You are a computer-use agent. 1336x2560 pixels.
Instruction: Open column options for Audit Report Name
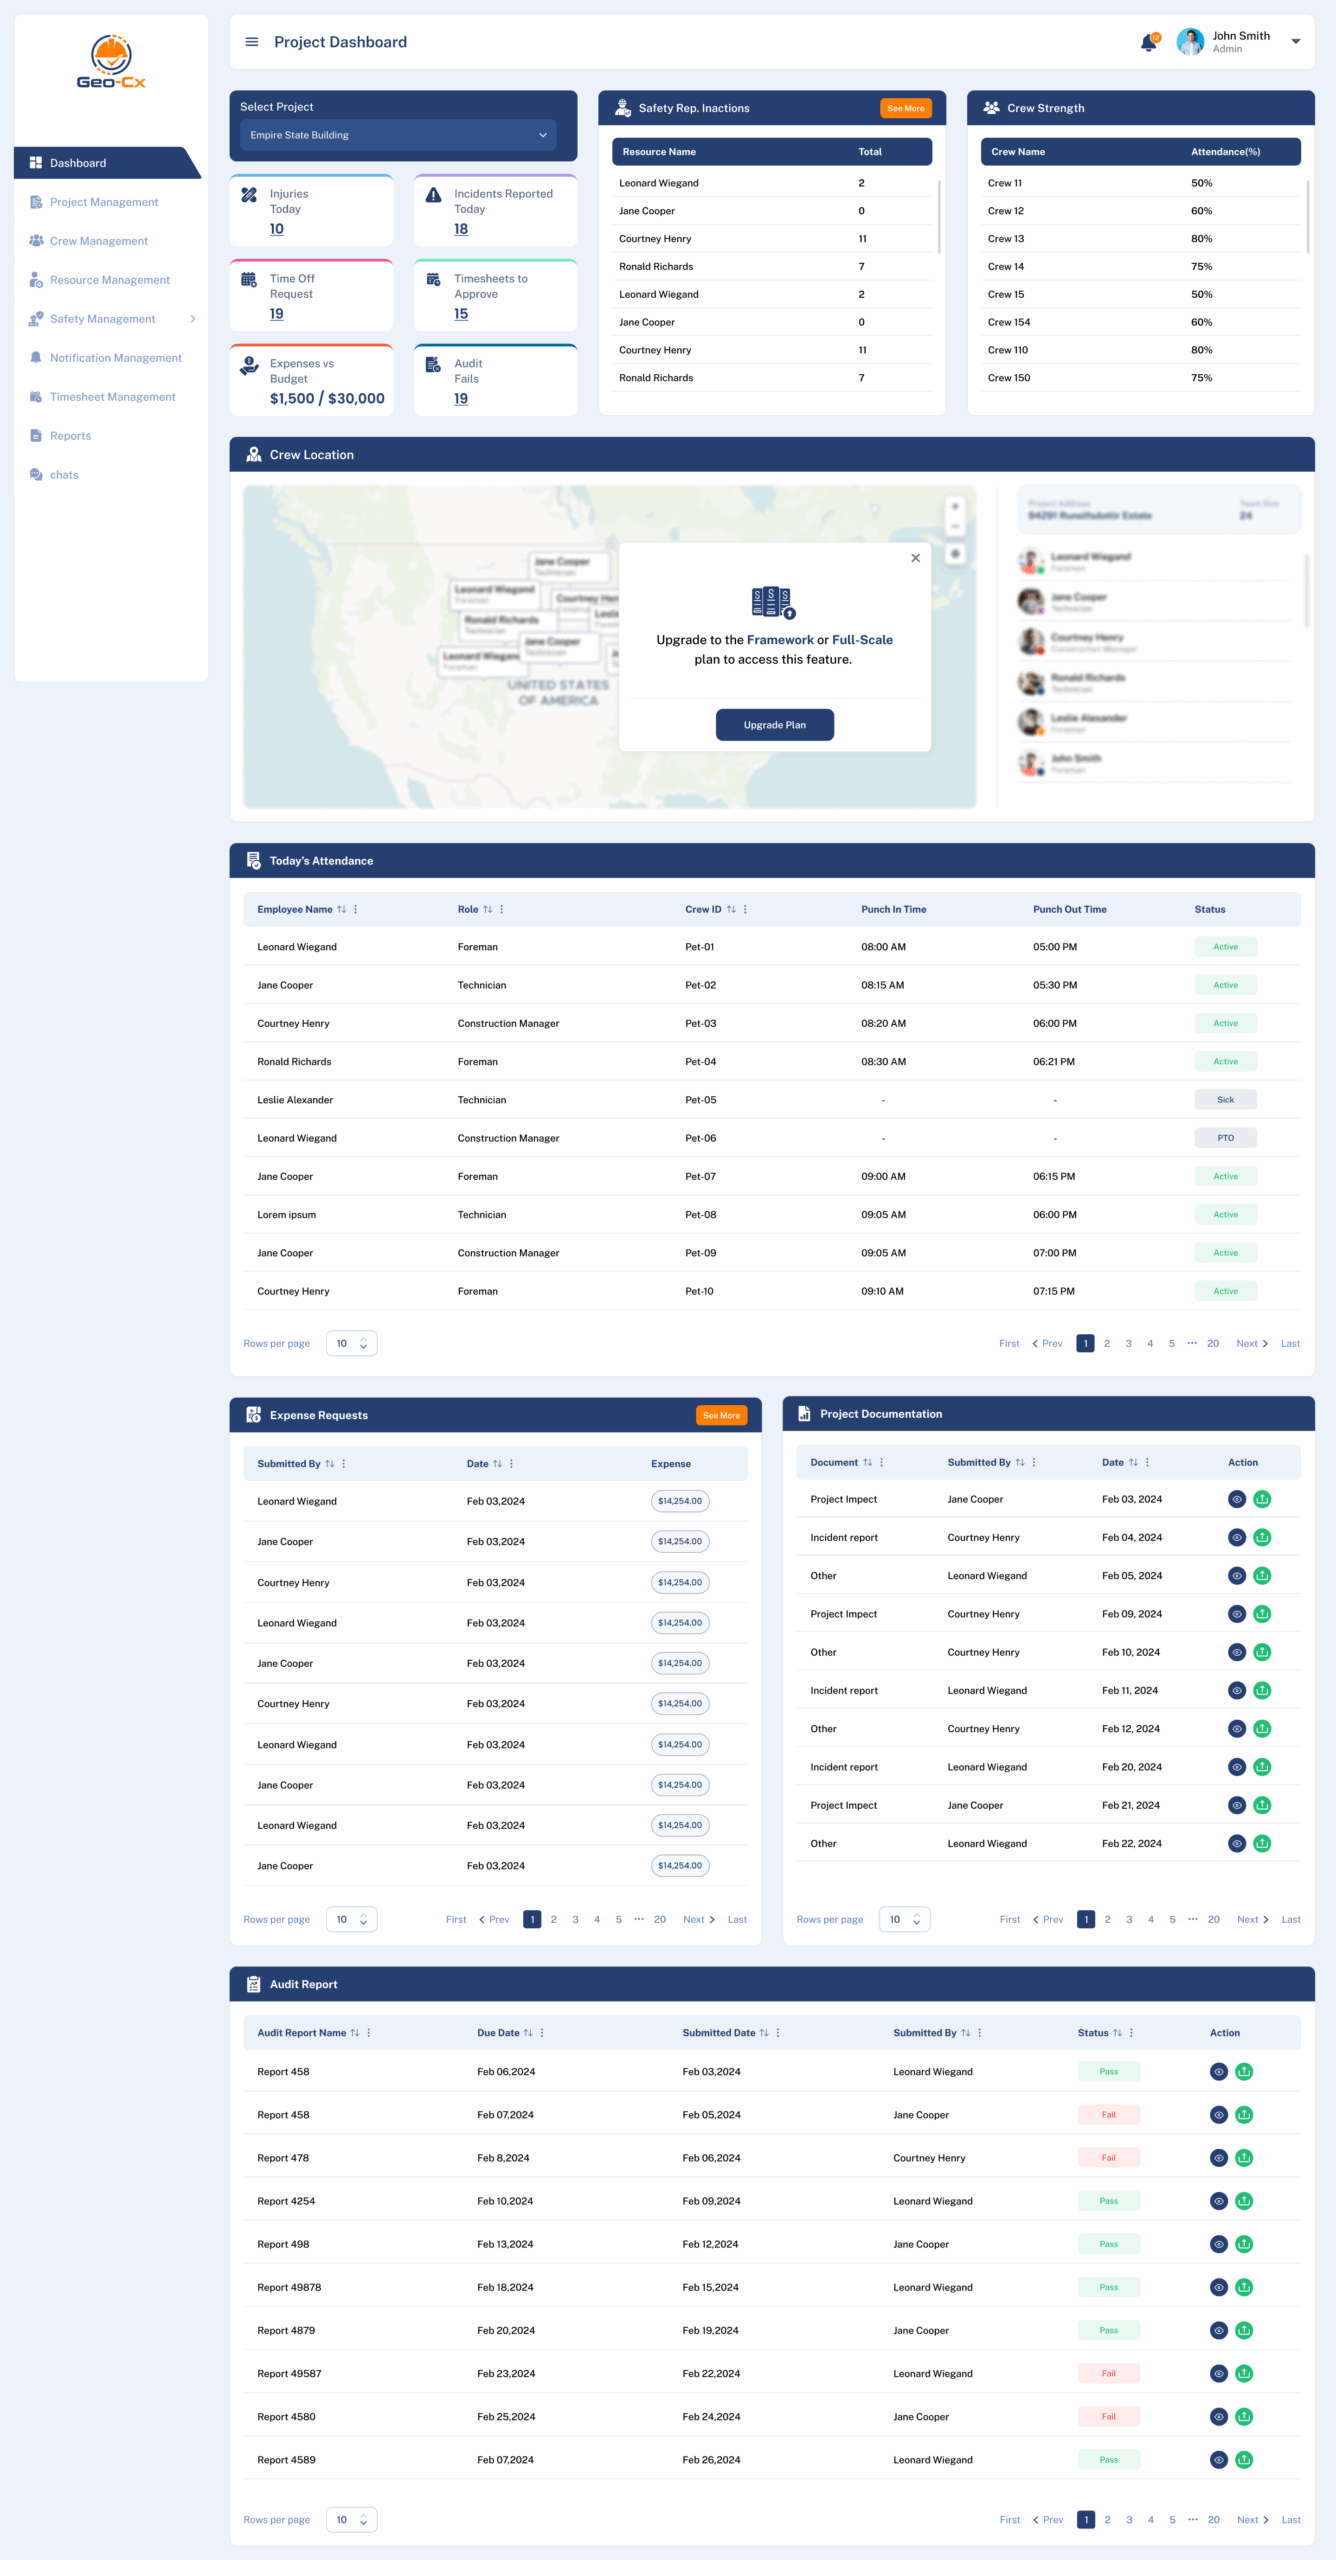pyautogui.click(x=369, y=2033)
